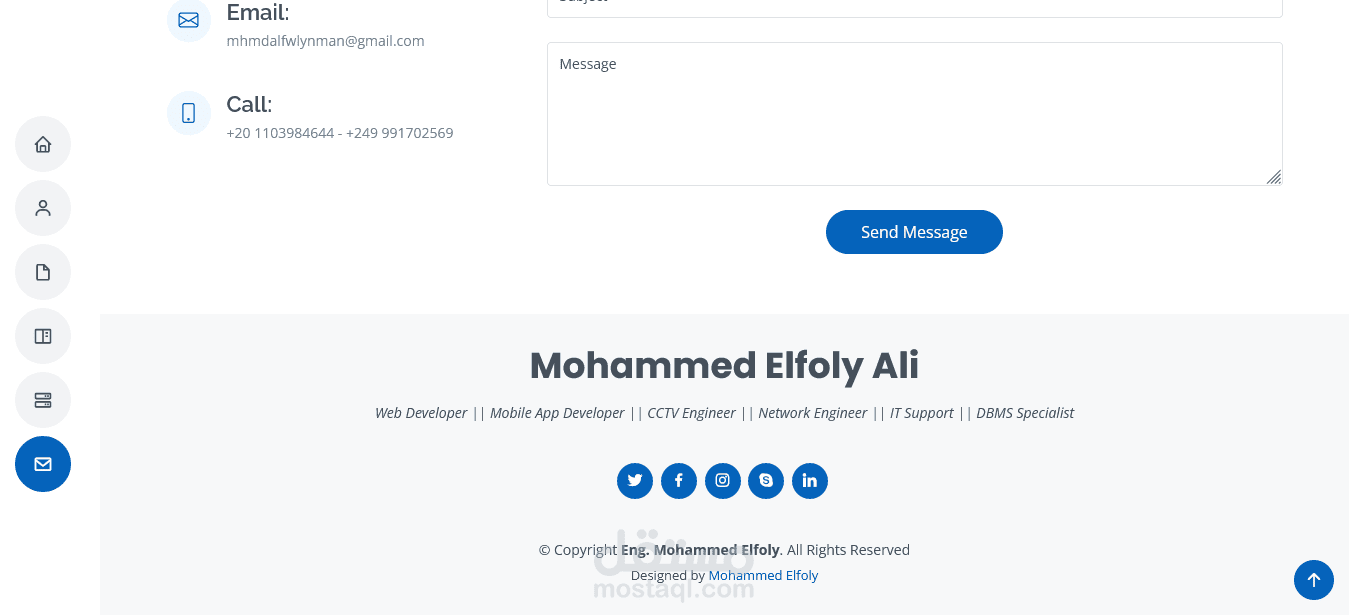Viewport: 1349px width, 615px height.
Task: Open About section via person icon
Action: pyautogui.click(x=43, y=208)
